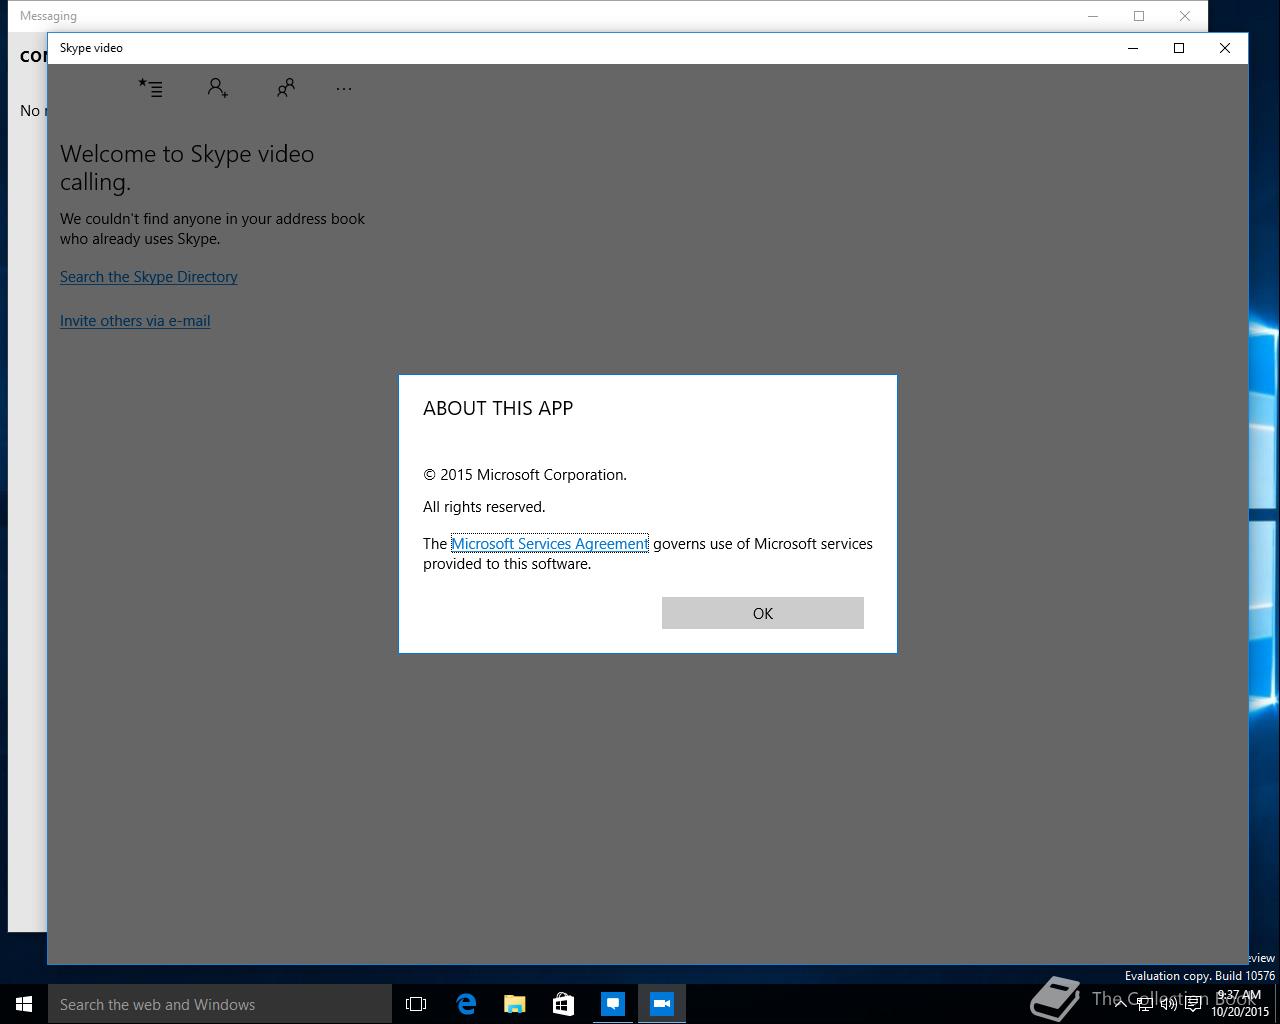Open the taskbar clock and date
This screenshot has width=1280, height=1024.
[1240, 1004]
